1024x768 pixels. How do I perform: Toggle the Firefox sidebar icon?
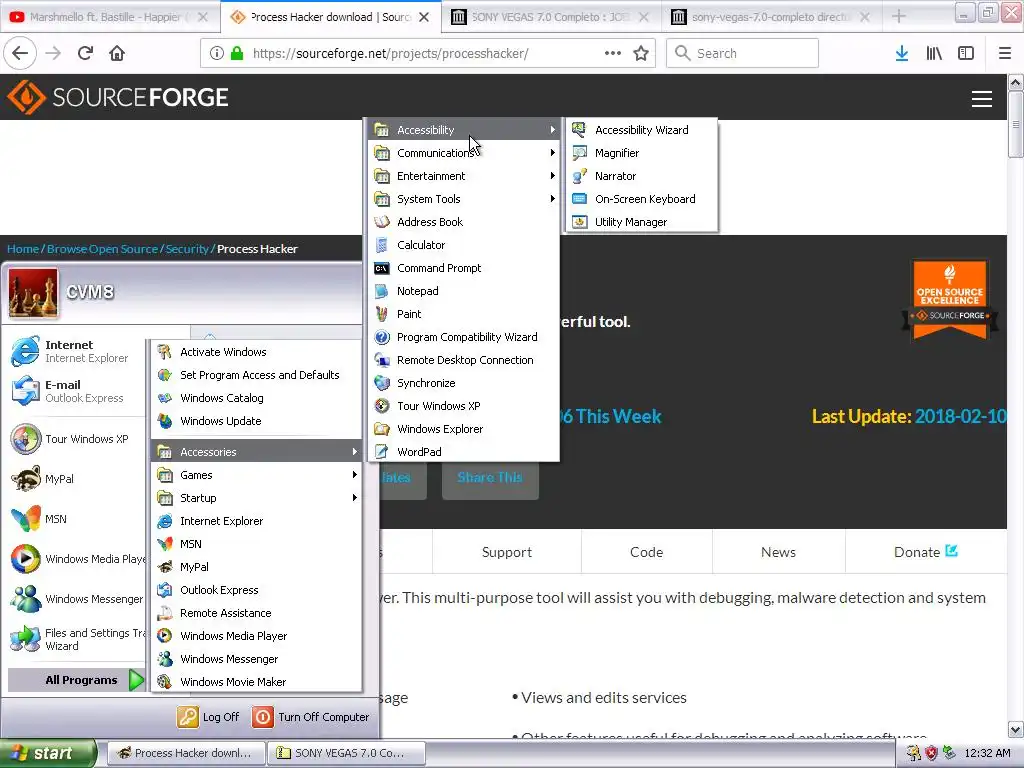[966, 53]
